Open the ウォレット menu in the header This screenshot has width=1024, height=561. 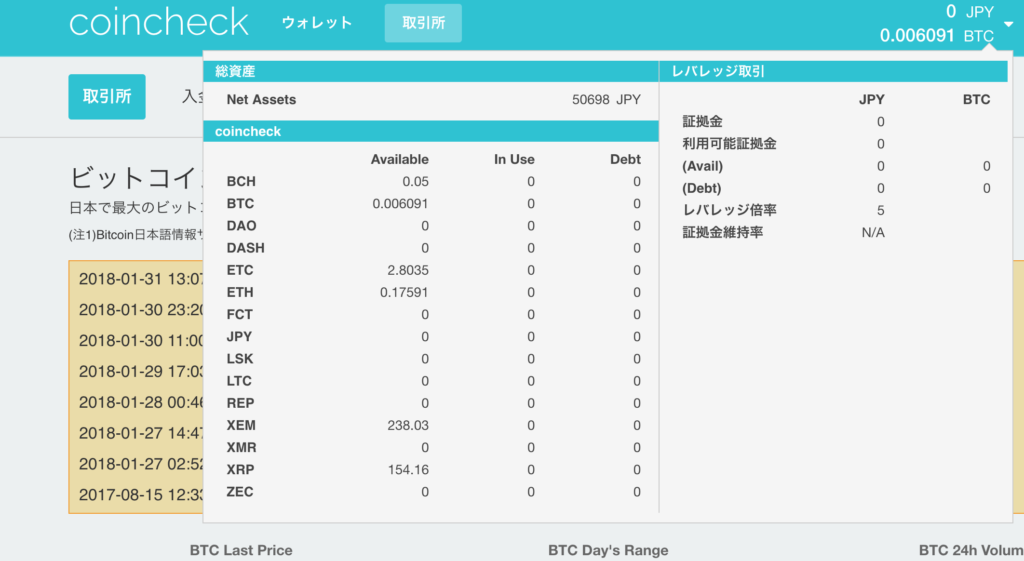coord(316,23)
